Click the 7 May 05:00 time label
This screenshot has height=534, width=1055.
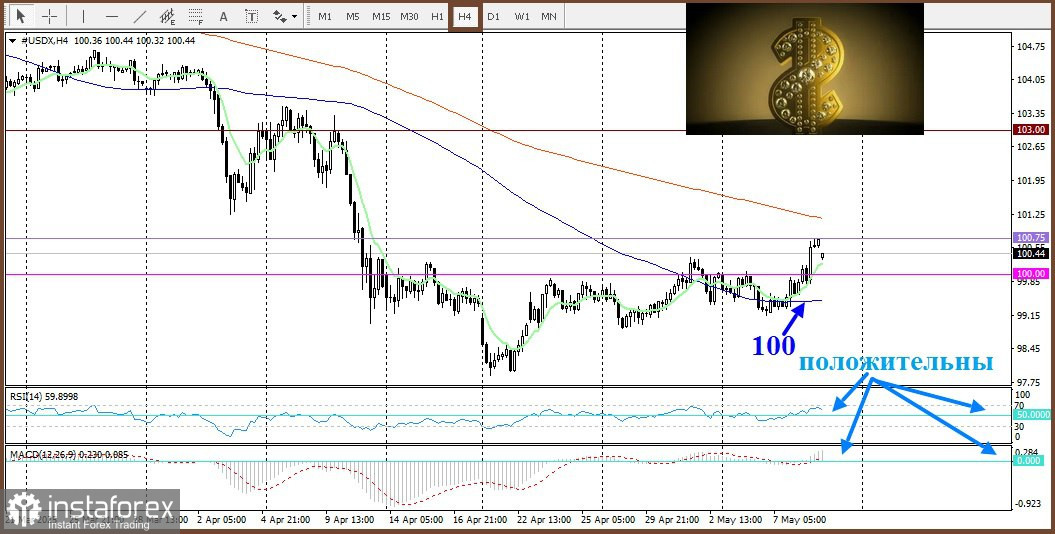(799, 520)
